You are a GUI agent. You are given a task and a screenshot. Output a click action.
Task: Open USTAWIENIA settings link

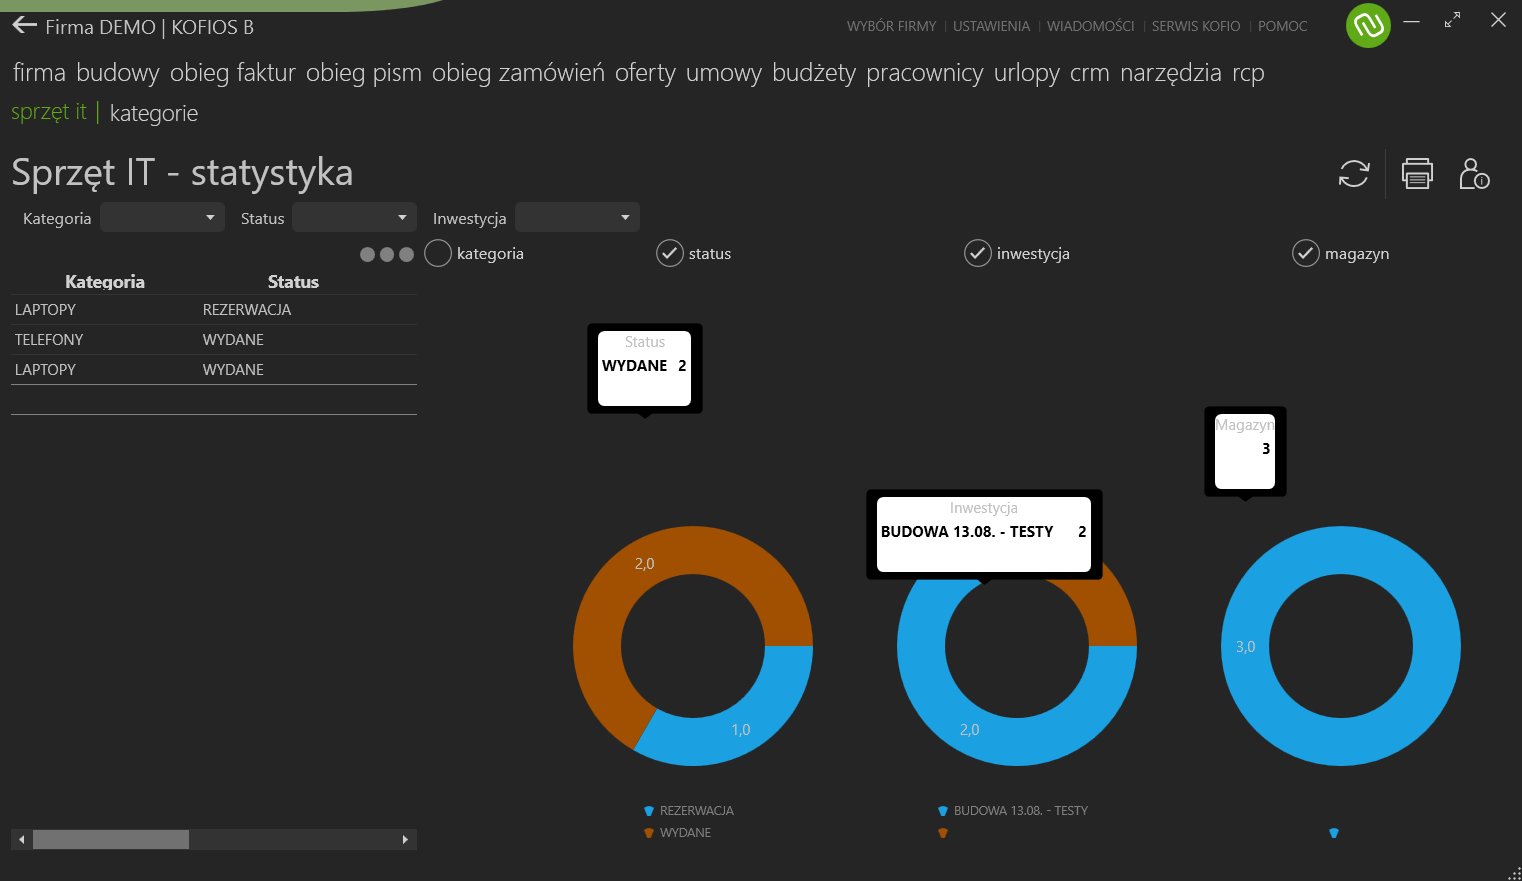click(991, 26)
